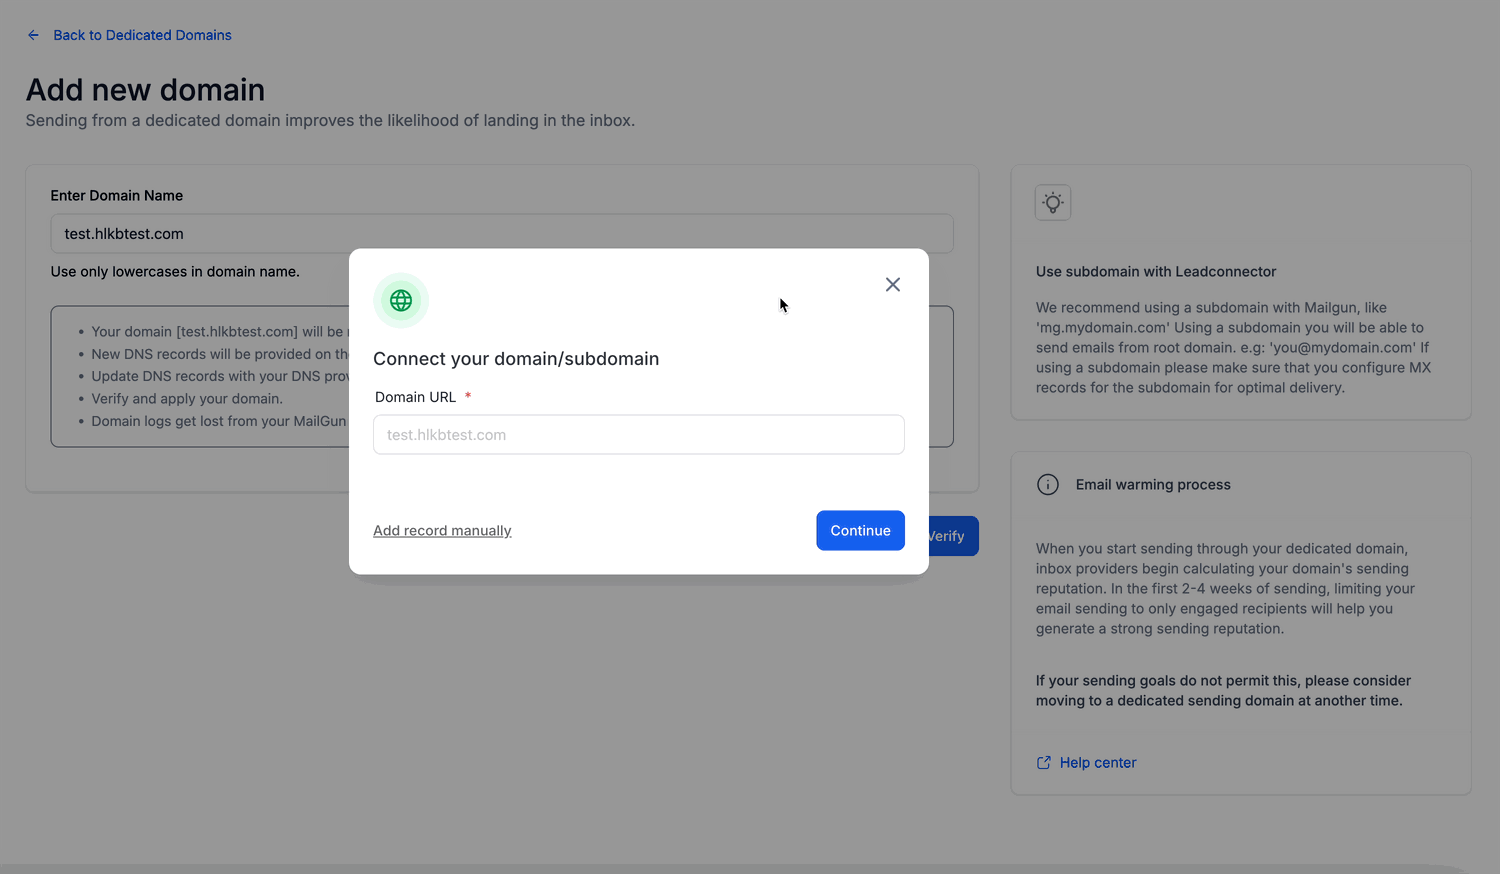Screen dimensions: 1500x874
Task: Click the Enter Domain Name text box
Action: [x=500, y=233]
